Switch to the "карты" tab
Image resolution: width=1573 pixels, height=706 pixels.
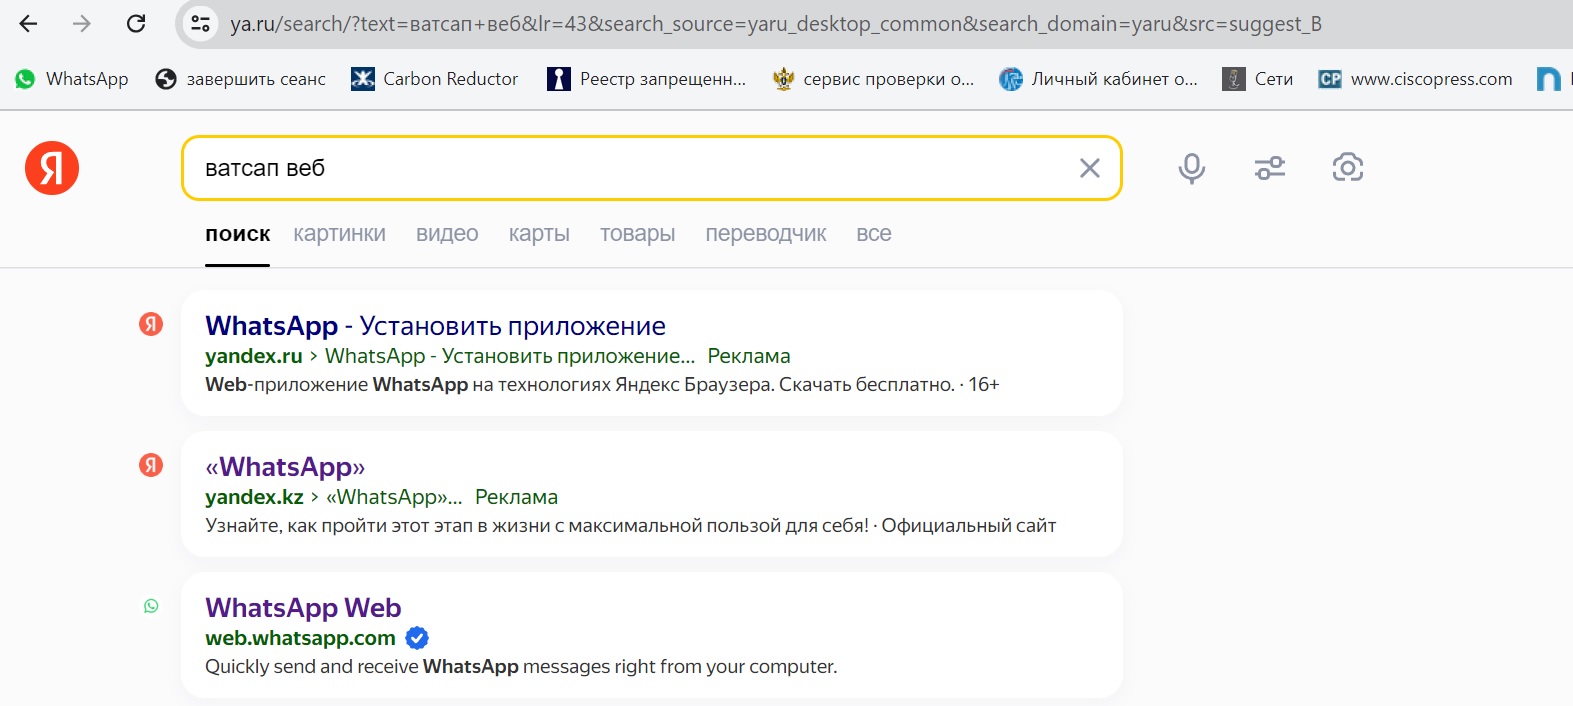pyautogui.click(x=539, y=234)
